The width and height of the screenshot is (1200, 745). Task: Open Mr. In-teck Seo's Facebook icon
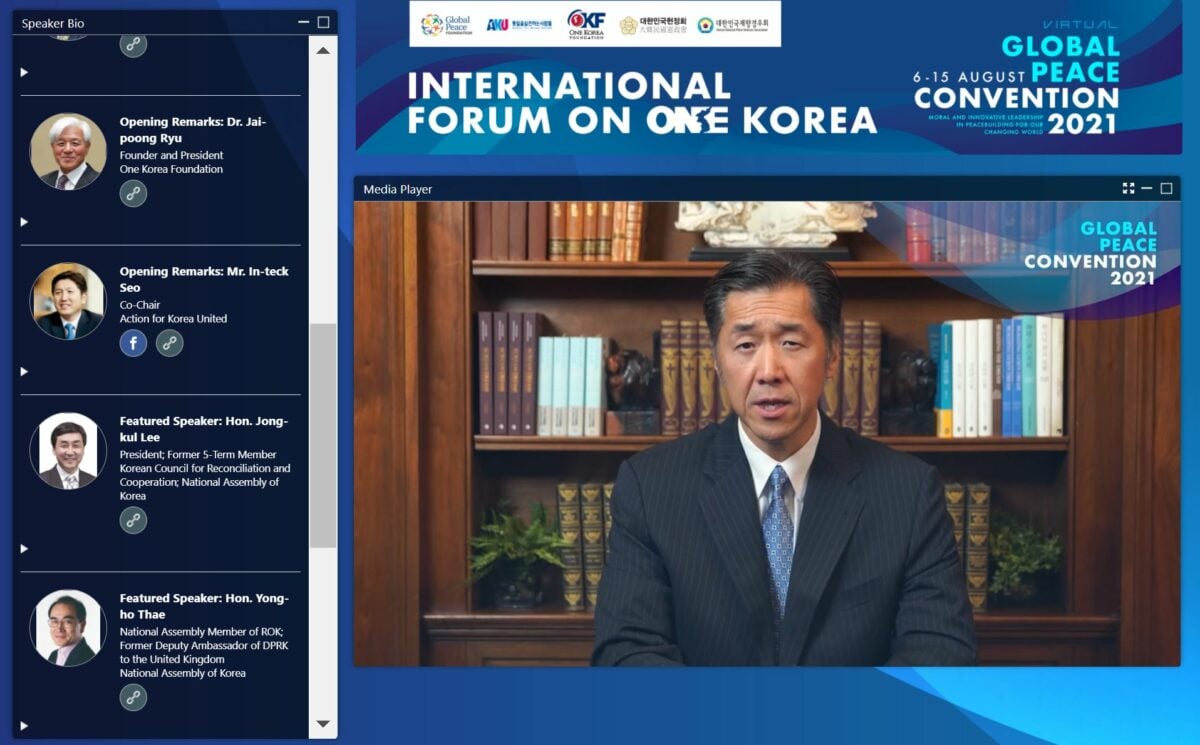[133, 344]
